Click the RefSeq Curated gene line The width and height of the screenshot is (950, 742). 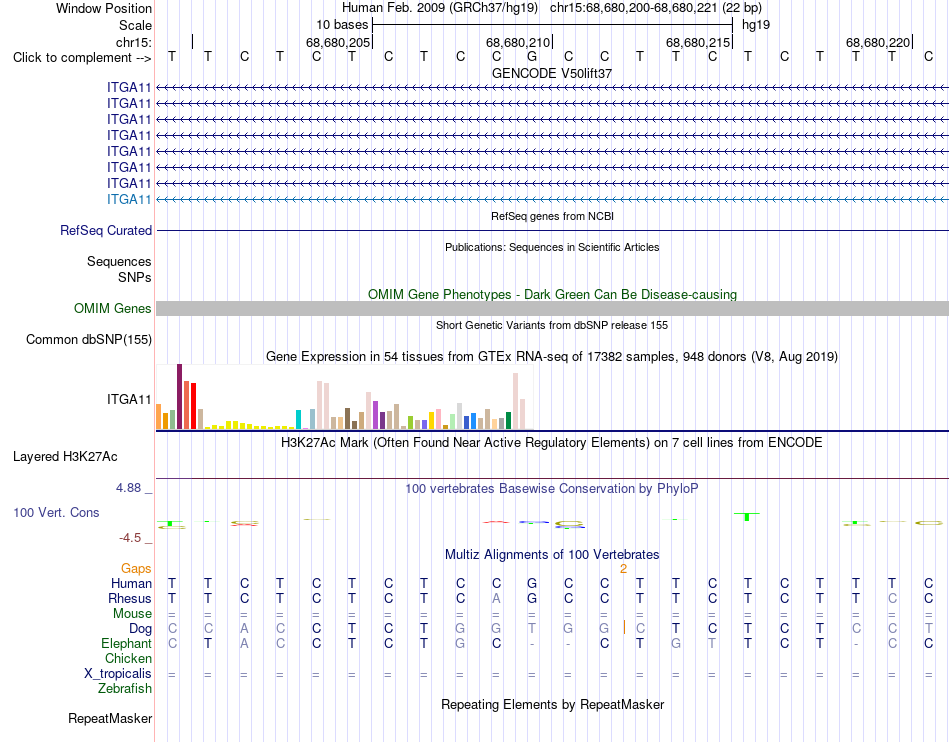click(552, 230)
